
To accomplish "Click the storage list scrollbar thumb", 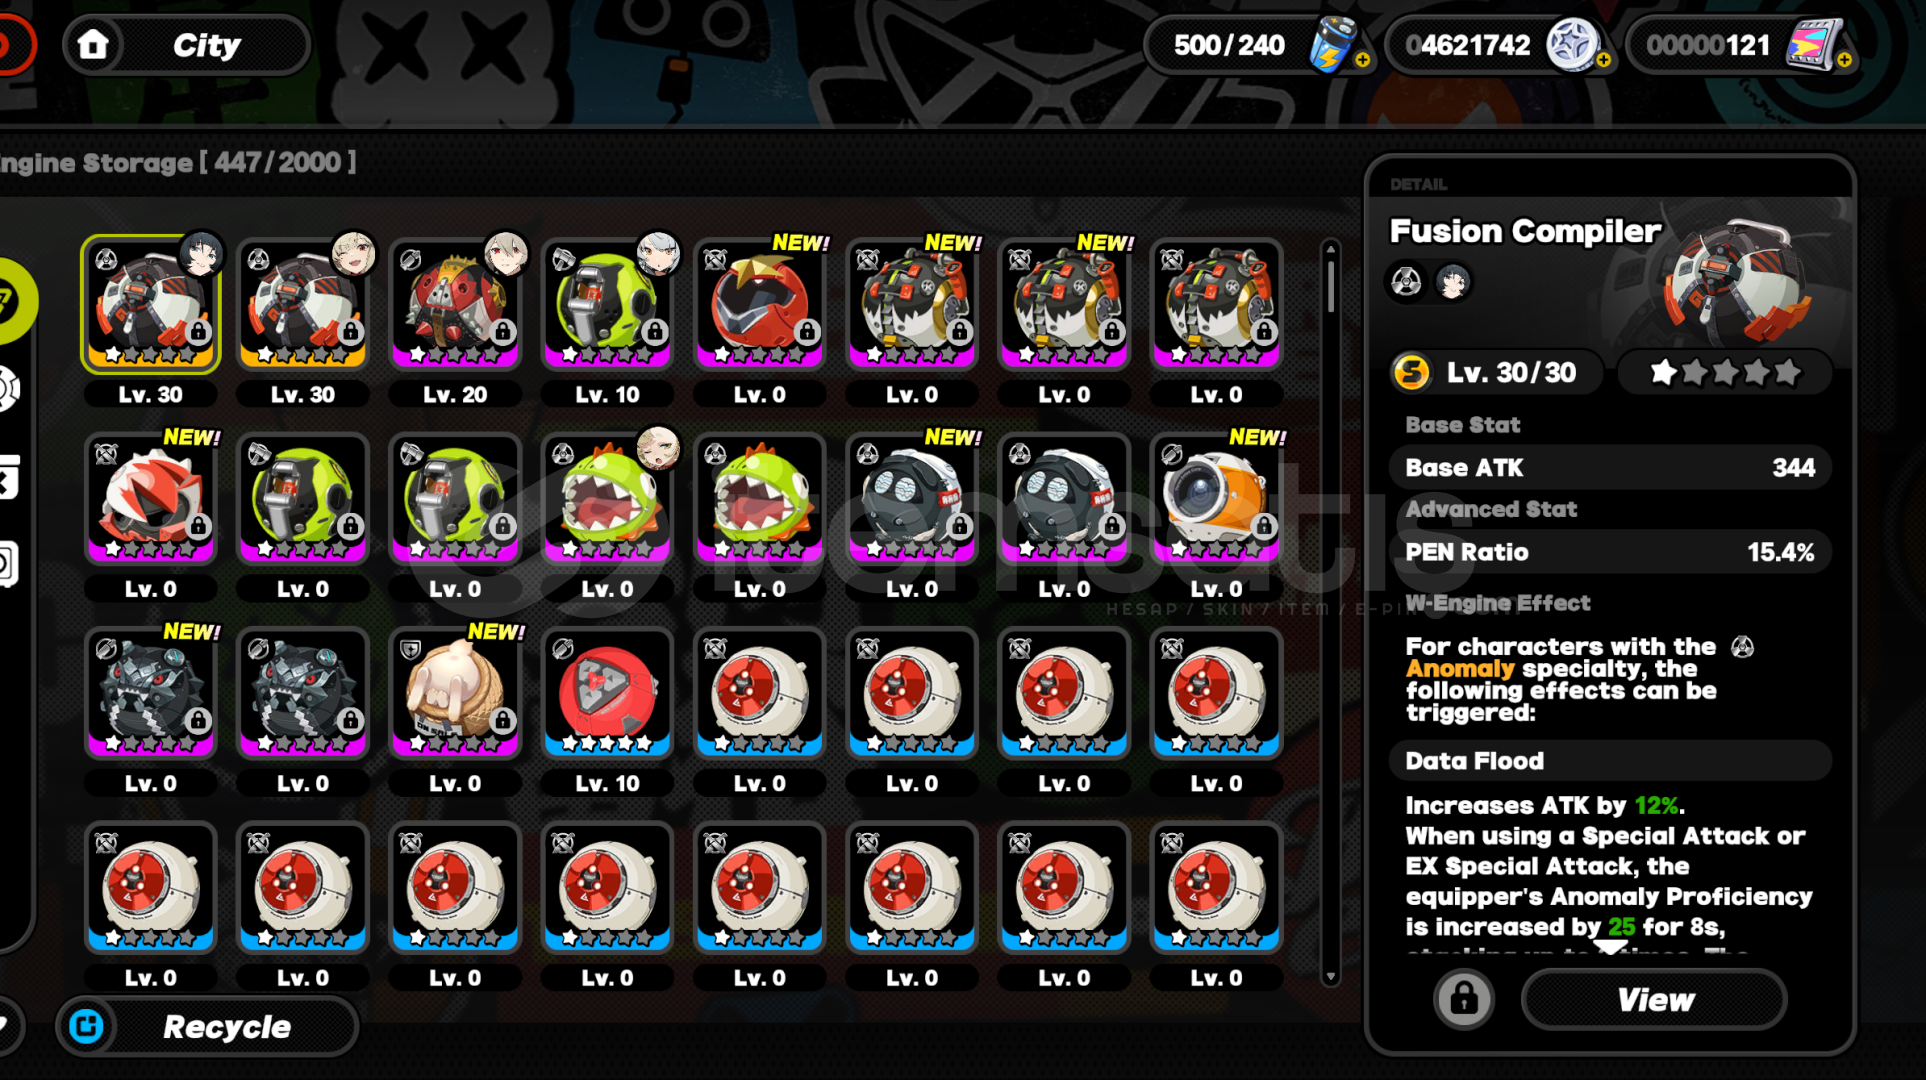I will 1330,285.
